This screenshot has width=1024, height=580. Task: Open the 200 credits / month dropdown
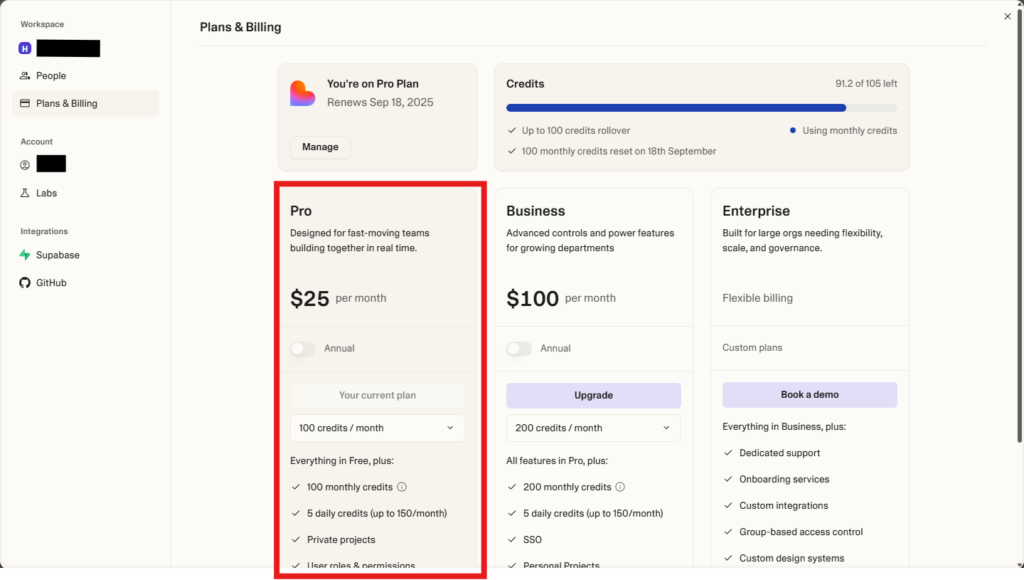[x=594, y=428]
